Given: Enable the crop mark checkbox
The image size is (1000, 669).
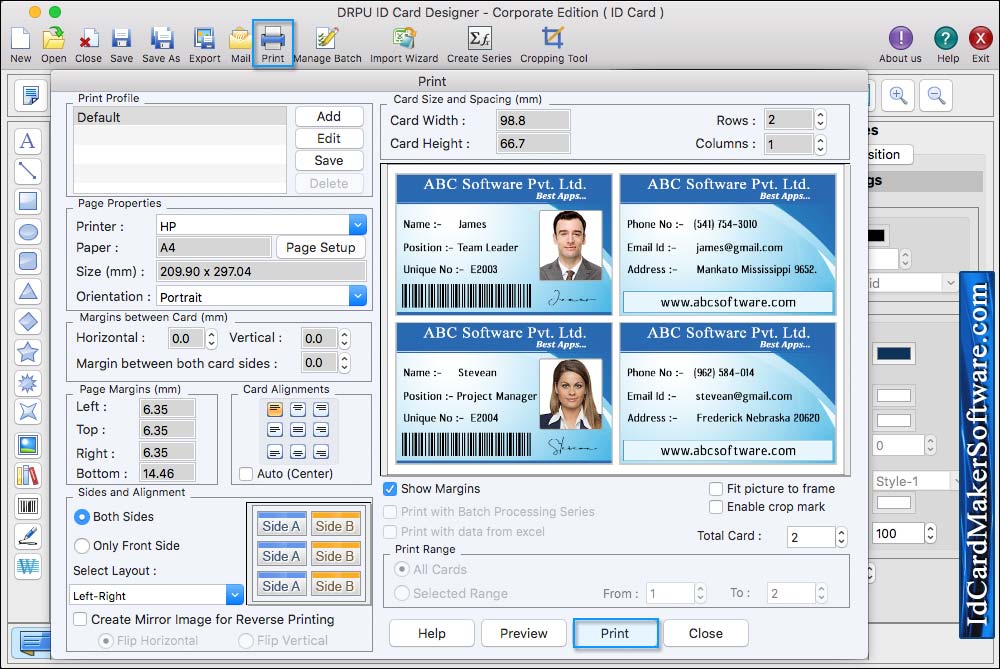Looking at the screenshot, I should point(716,507).
